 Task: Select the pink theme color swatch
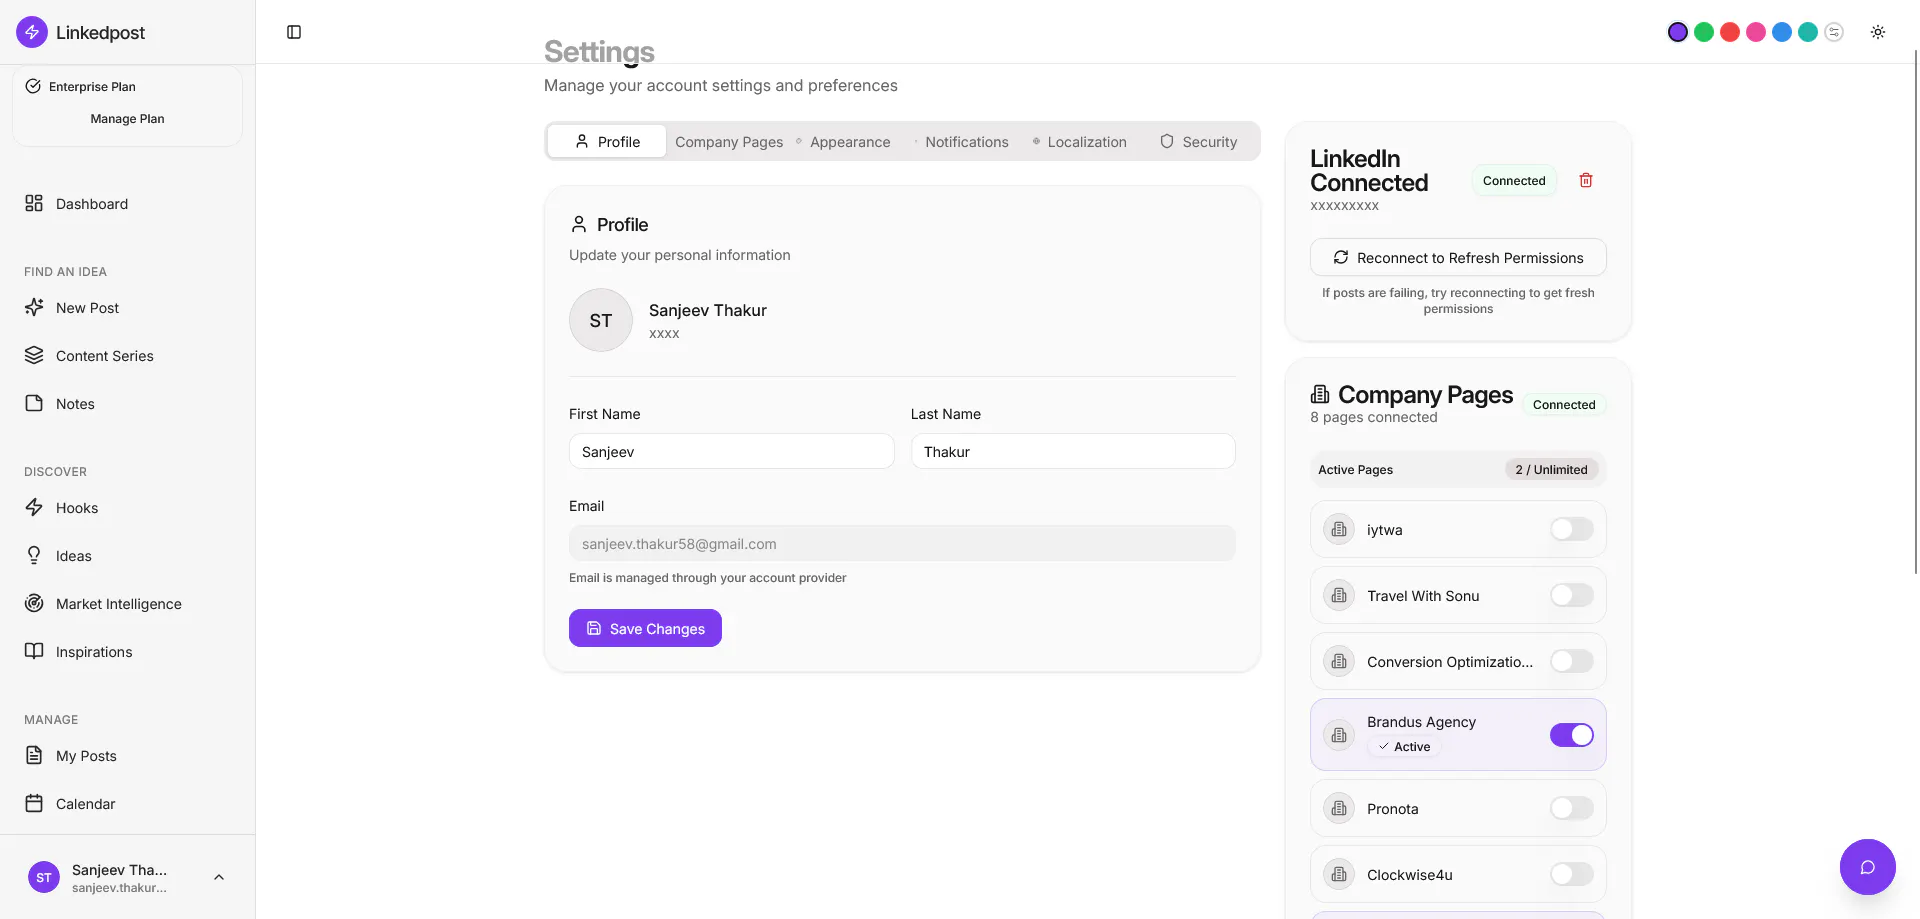[1756, 32]
